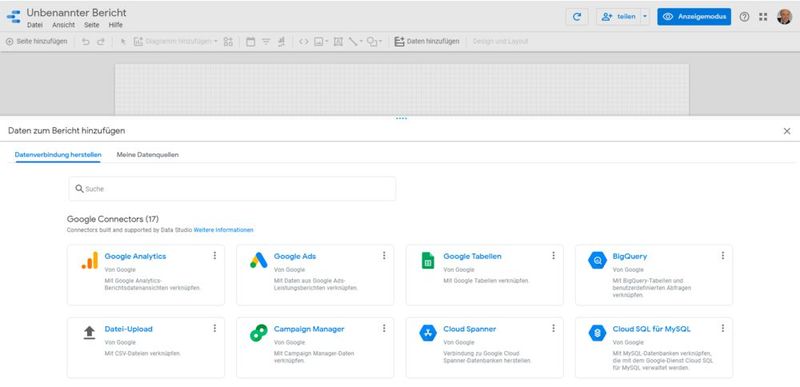Image resolution: width=800 pixels, height=387 pixels.
Task: Click Seite hinzufügen button
Action: [x=36, y=42]
